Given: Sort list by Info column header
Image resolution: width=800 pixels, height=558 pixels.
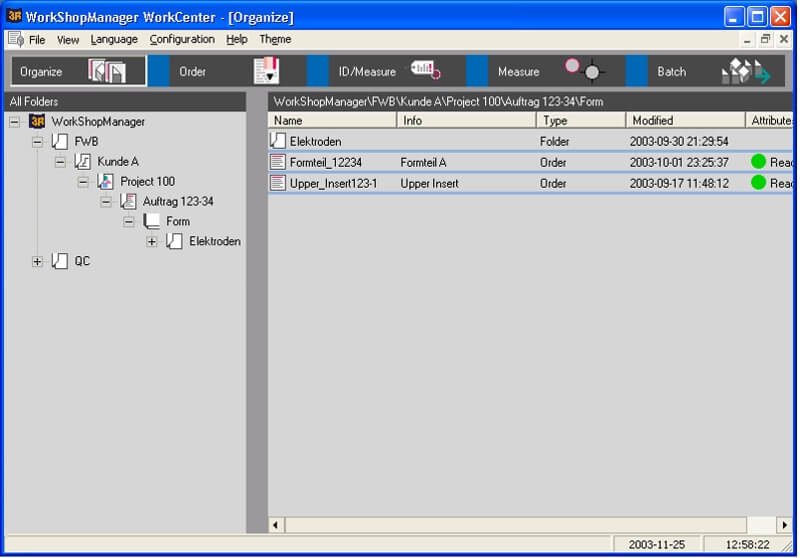Looking at the screenshot, I should 466,120.
